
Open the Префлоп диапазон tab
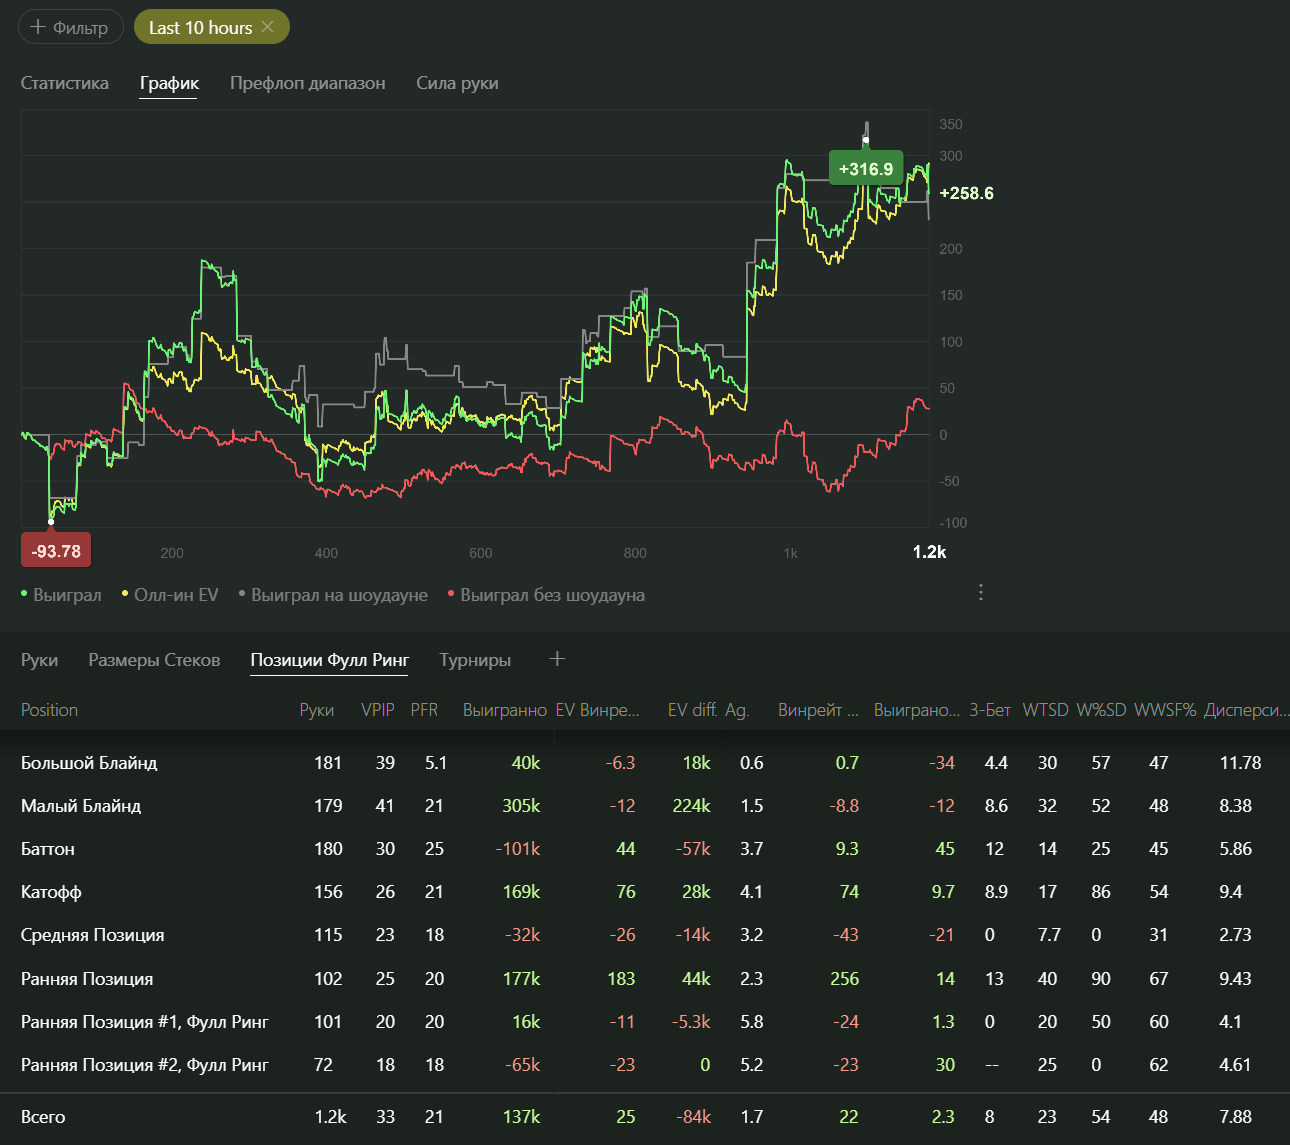[x=307, y=83]
